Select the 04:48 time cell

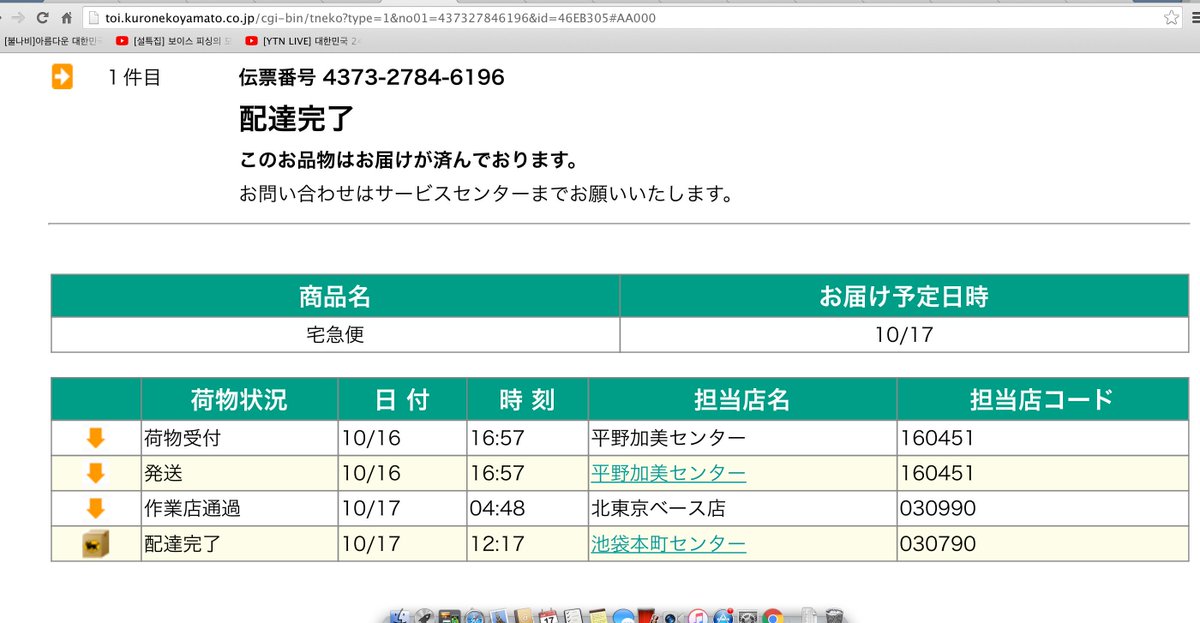(527, 508)
